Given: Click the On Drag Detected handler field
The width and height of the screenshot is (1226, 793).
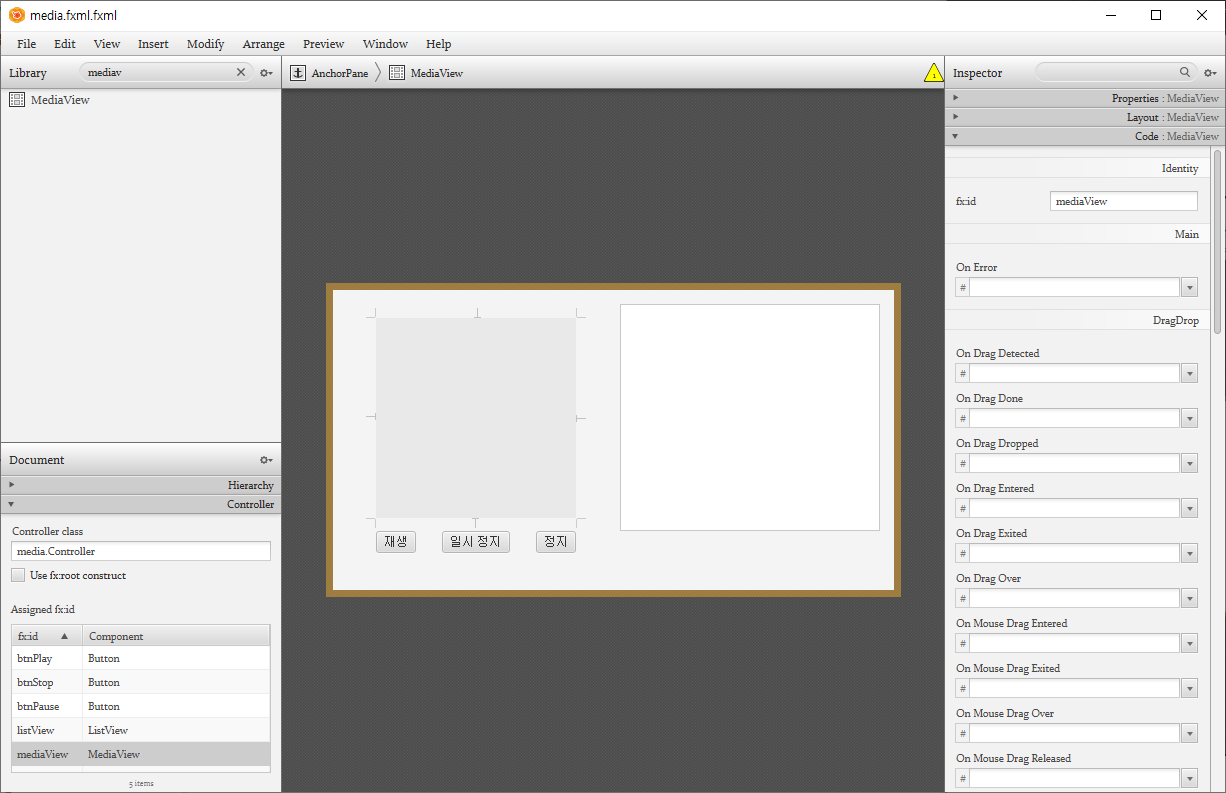Looking at the screenshot, I should point(1075,374).
